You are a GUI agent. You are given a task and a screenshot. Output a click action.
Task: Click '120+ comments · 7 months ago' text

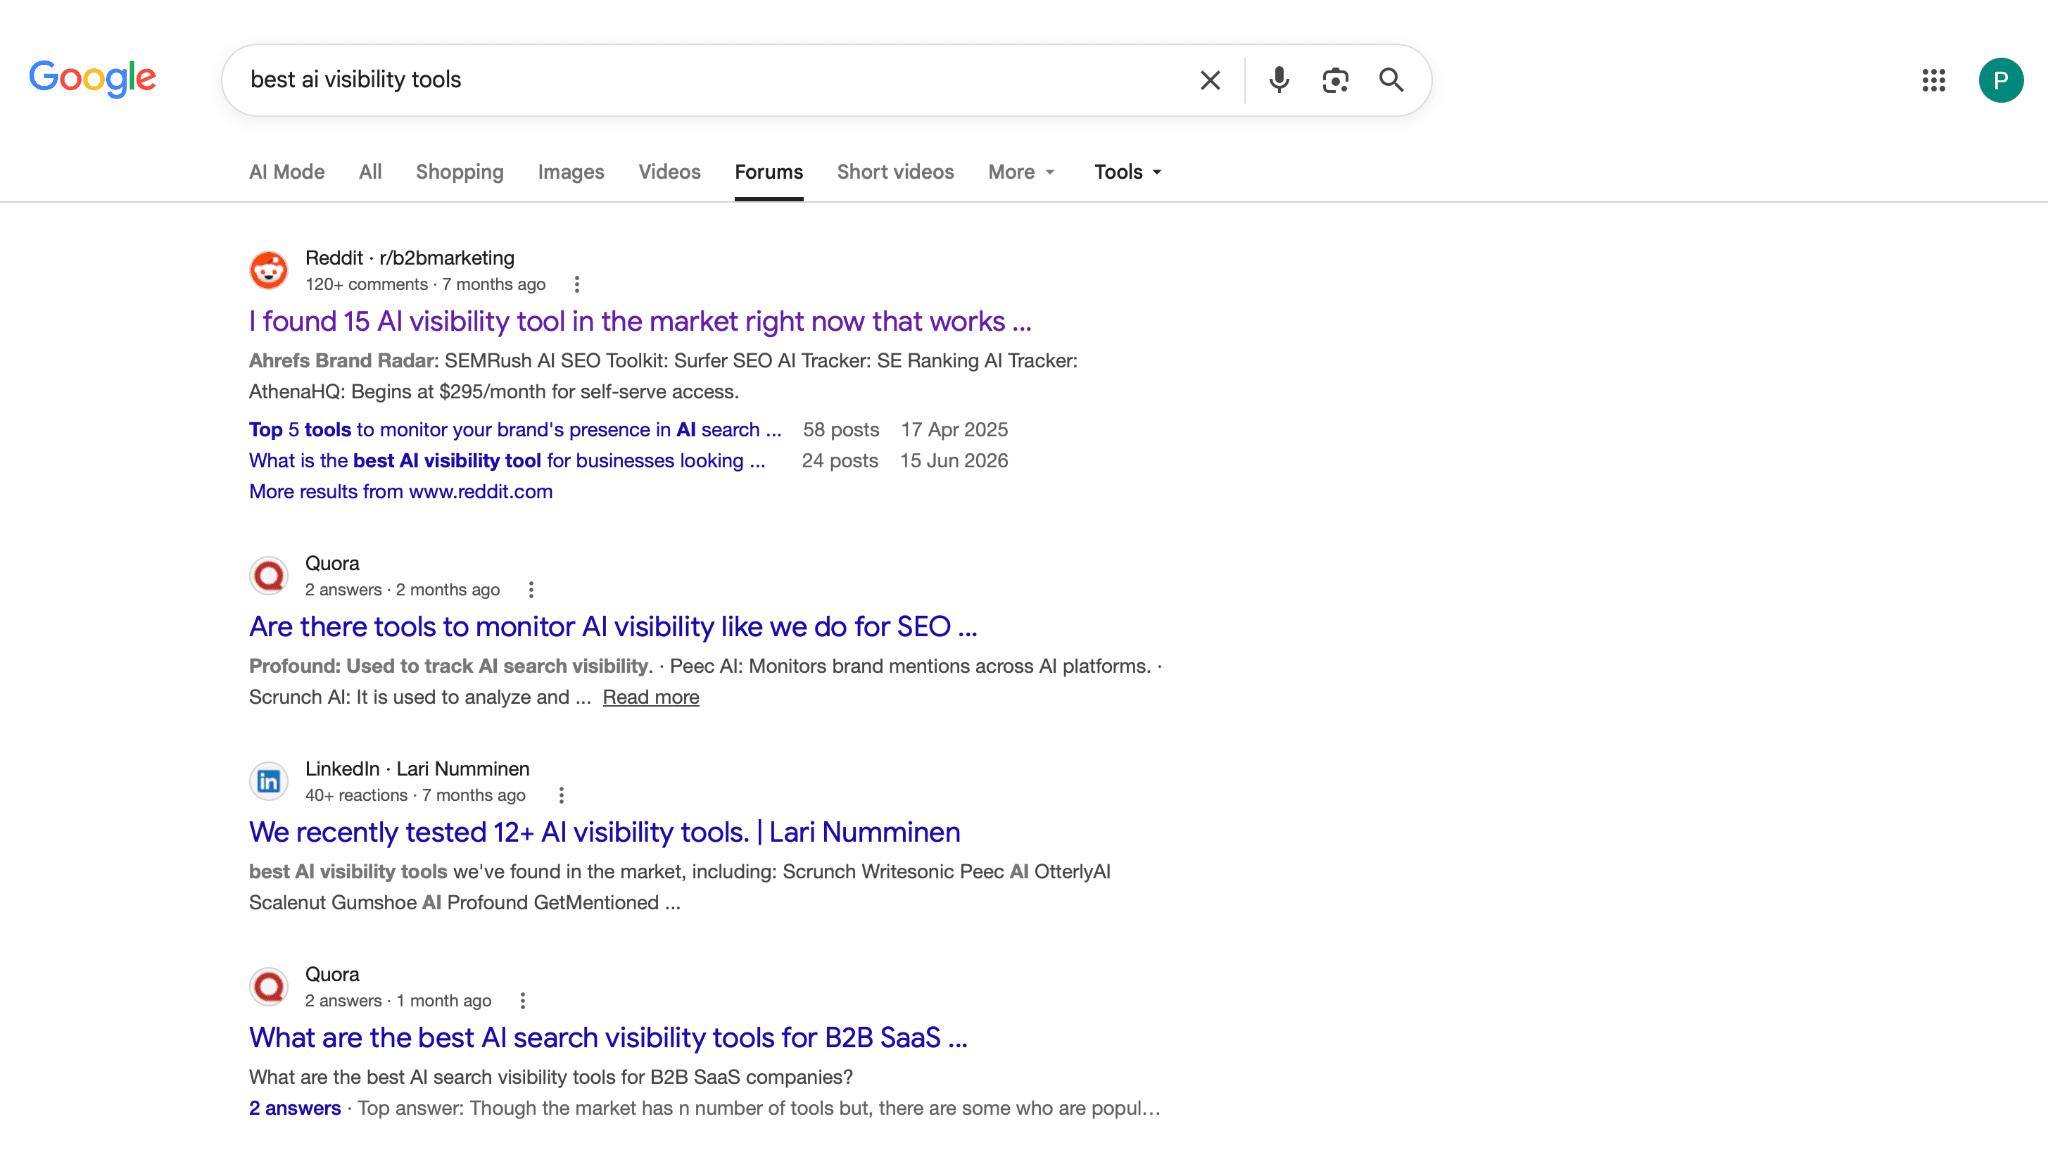pos(425,284)
